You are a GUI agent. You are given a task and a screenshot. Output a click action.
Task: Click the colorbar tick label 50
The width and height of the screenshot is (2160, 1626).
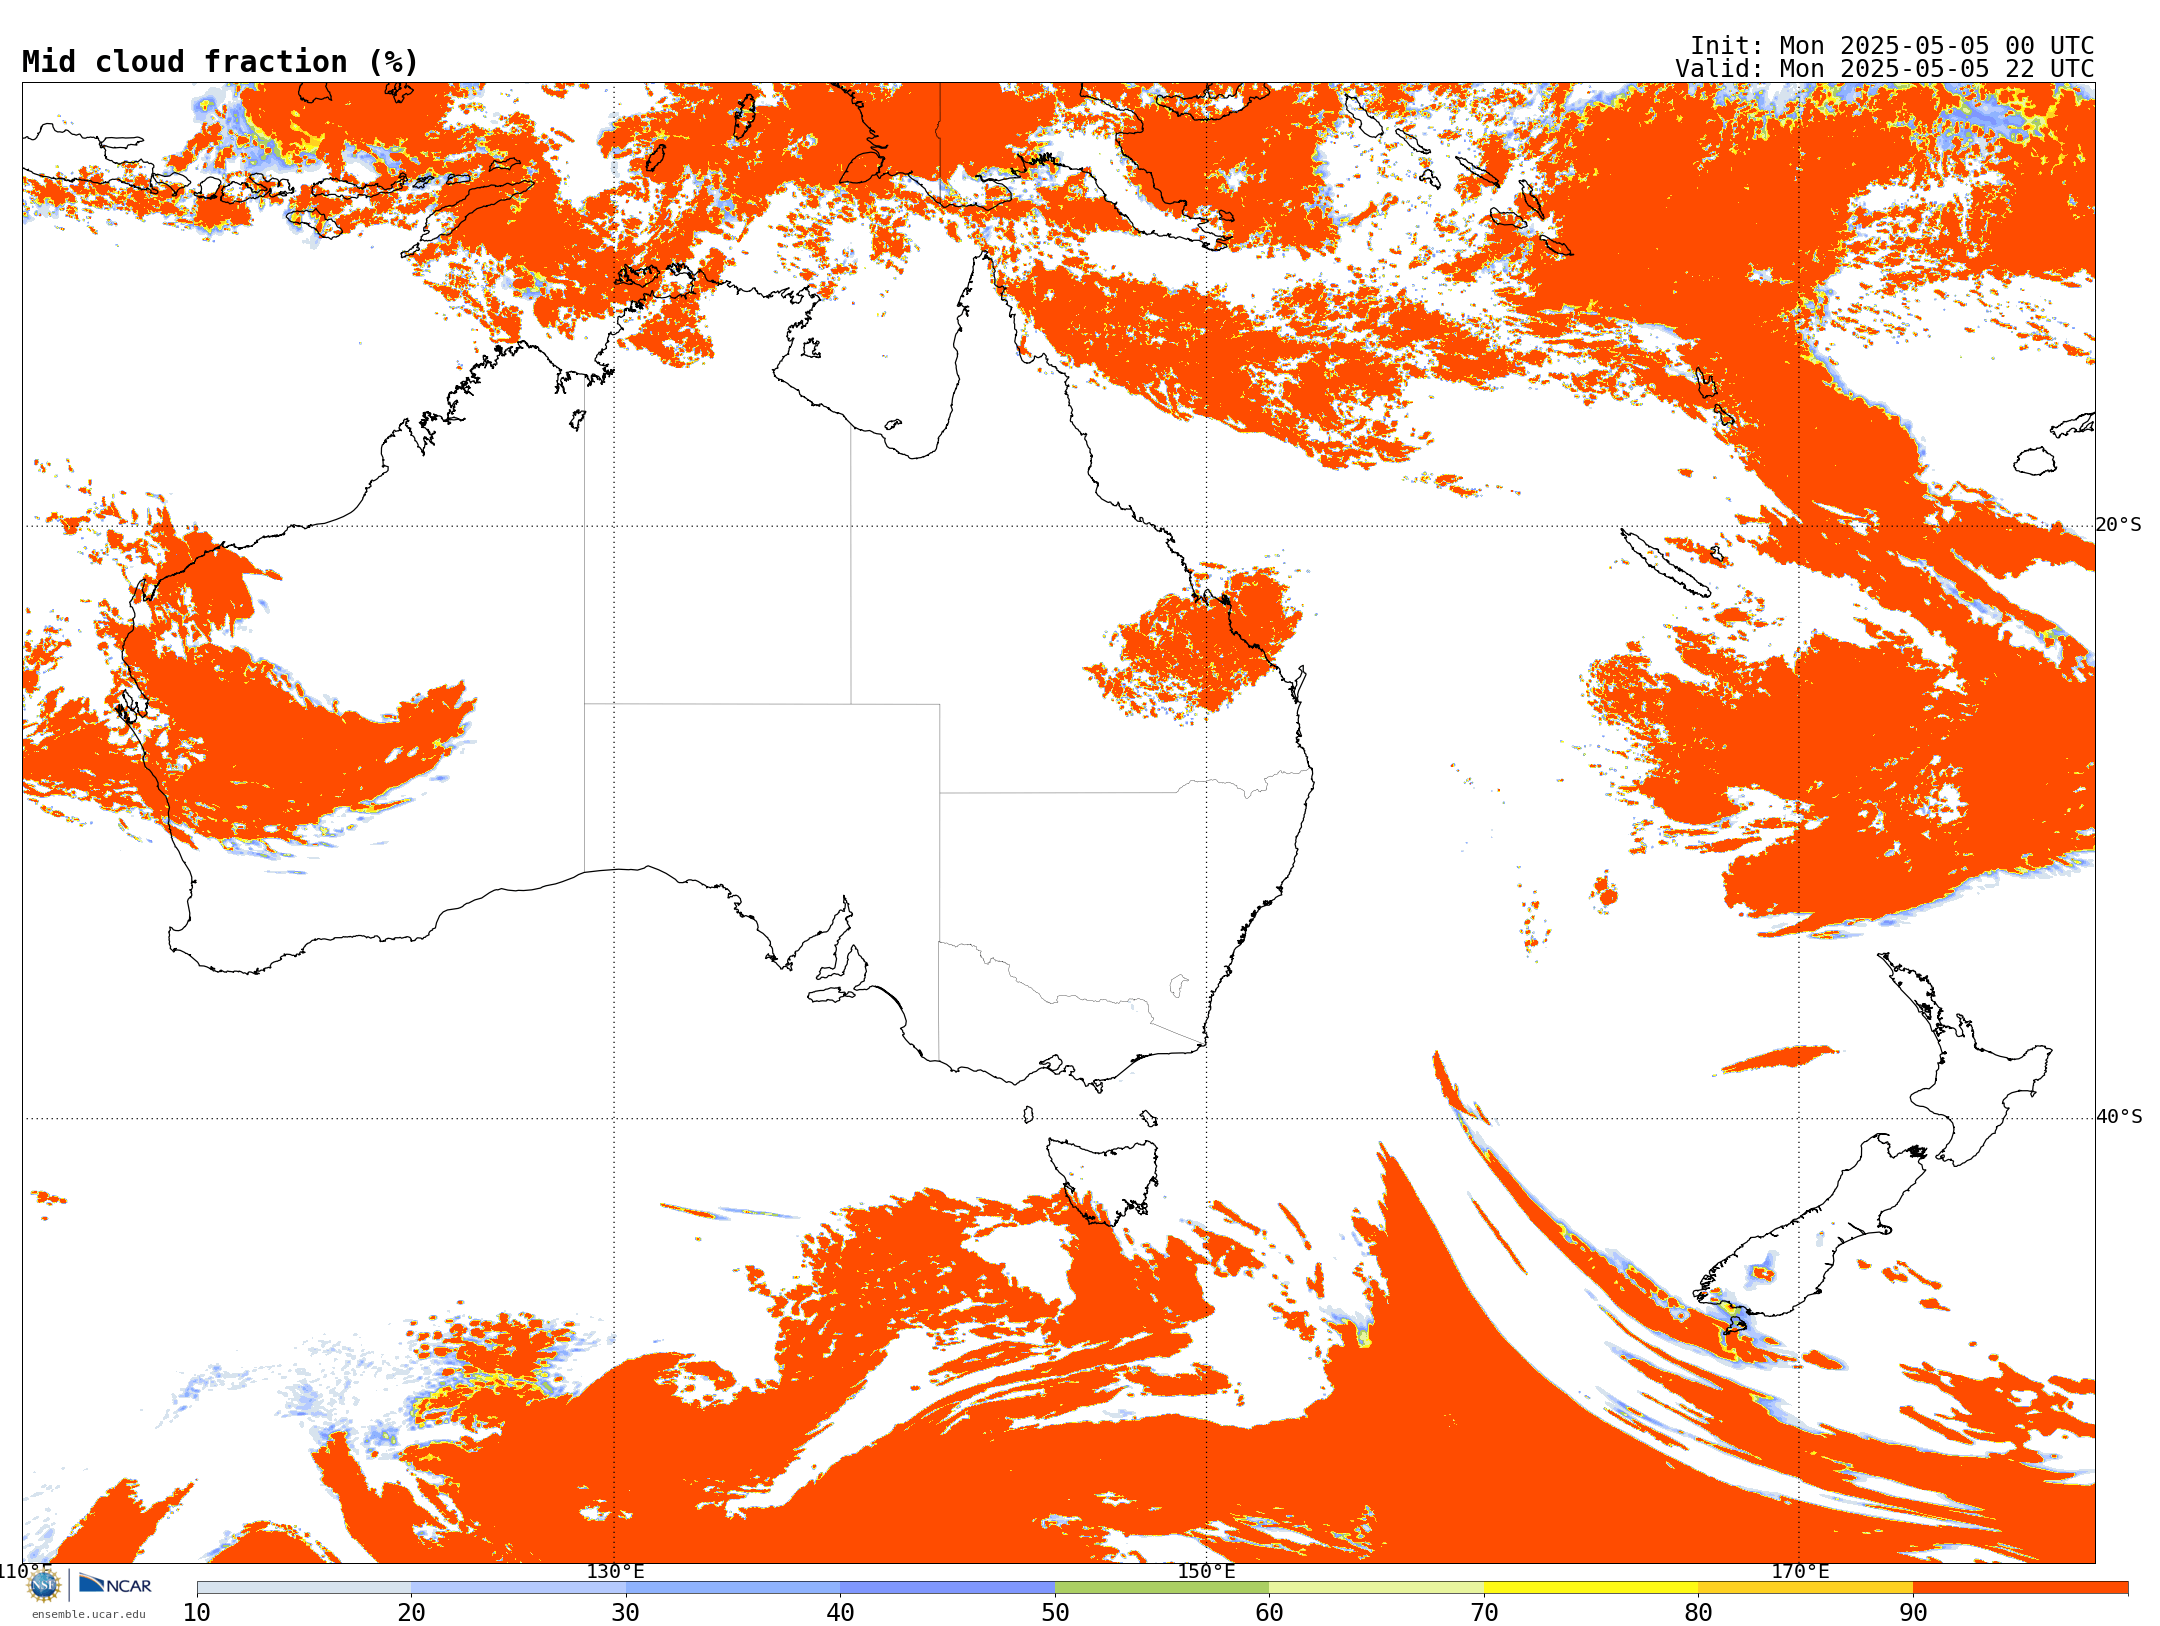pyautogui.click(x=1055, y=1612)
